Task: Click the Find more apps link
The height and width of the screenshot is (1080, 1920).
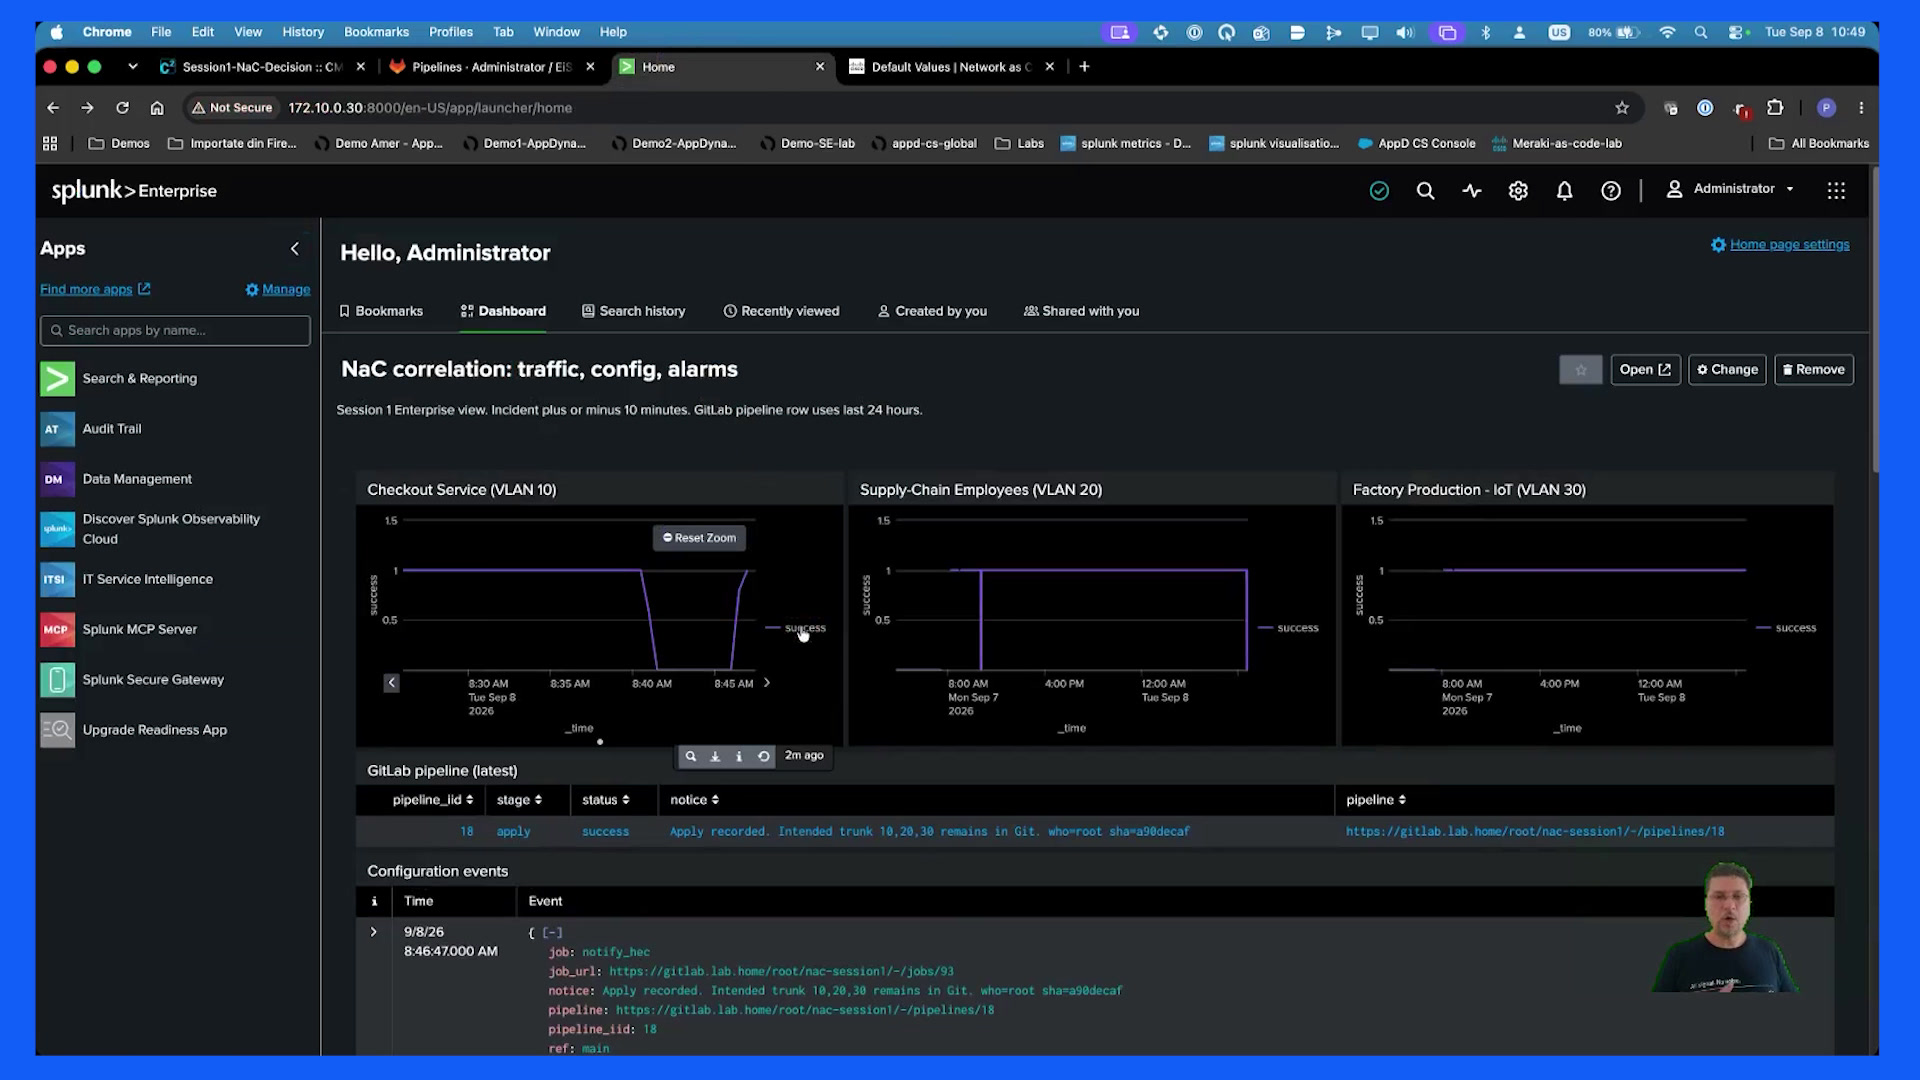Action: [95, 289]
